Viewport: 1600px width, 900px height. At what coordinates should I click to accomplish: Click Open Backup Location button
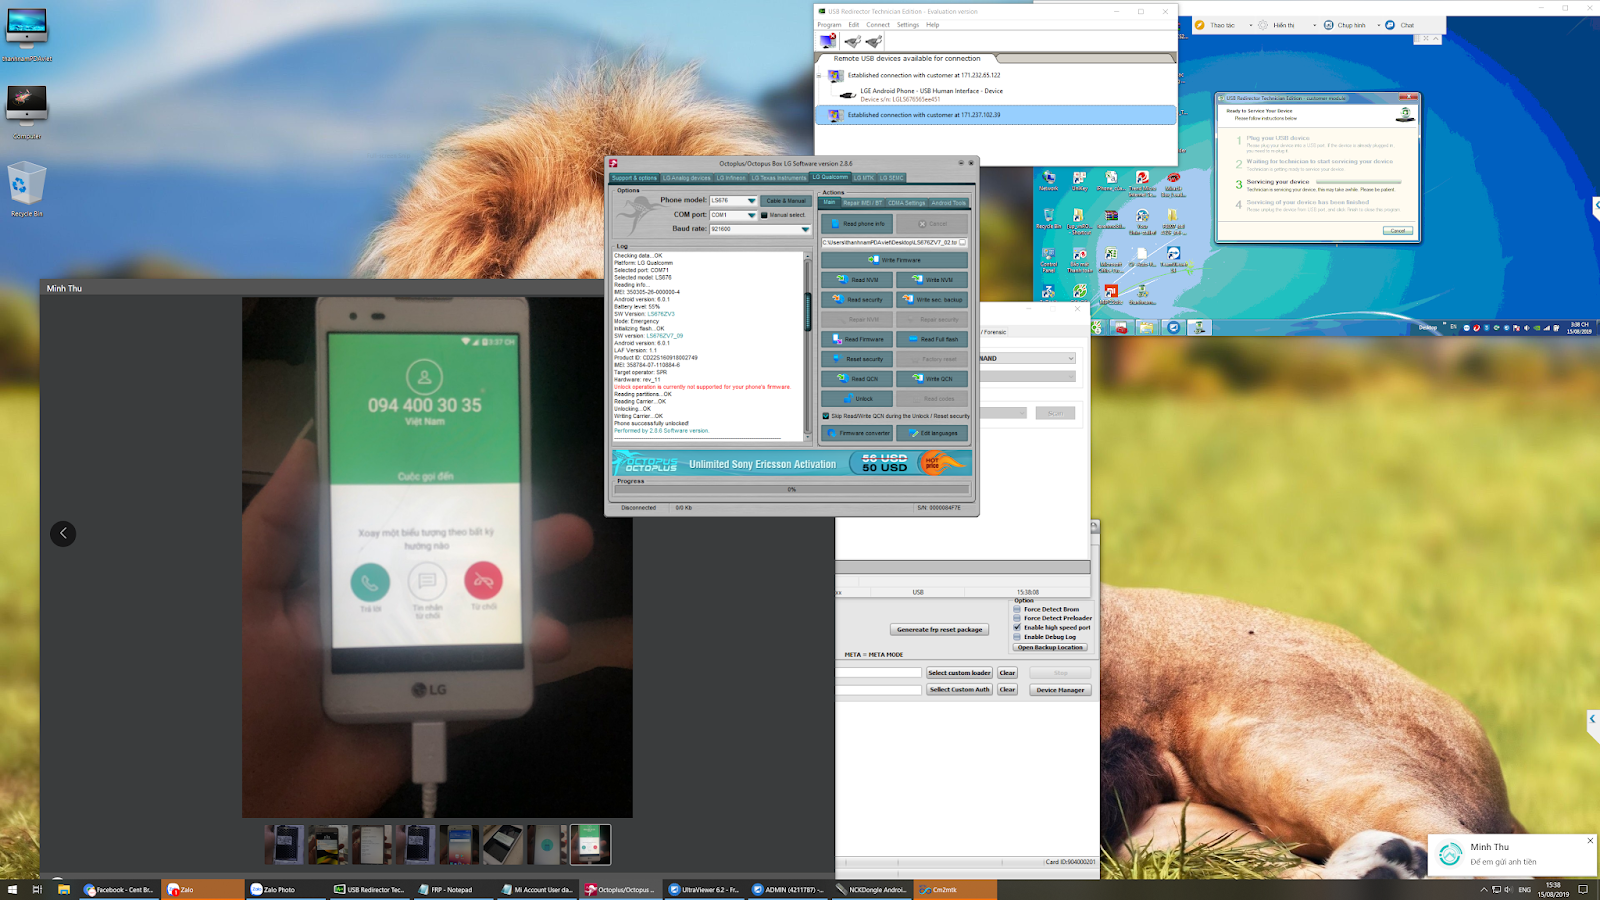coord(1050,647)
